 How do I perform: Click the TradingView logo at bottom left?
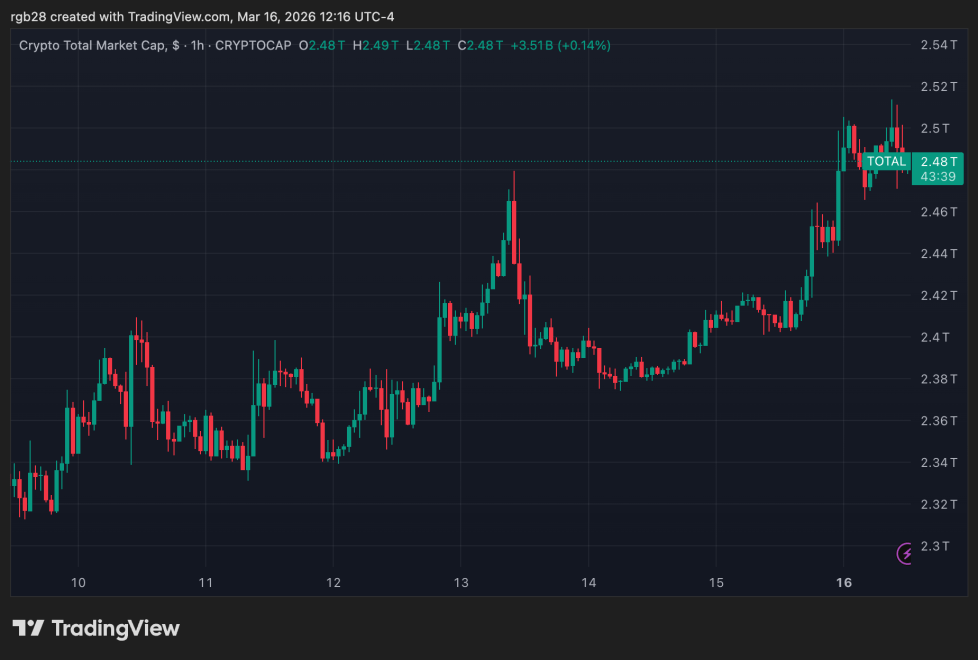(96, 629)
